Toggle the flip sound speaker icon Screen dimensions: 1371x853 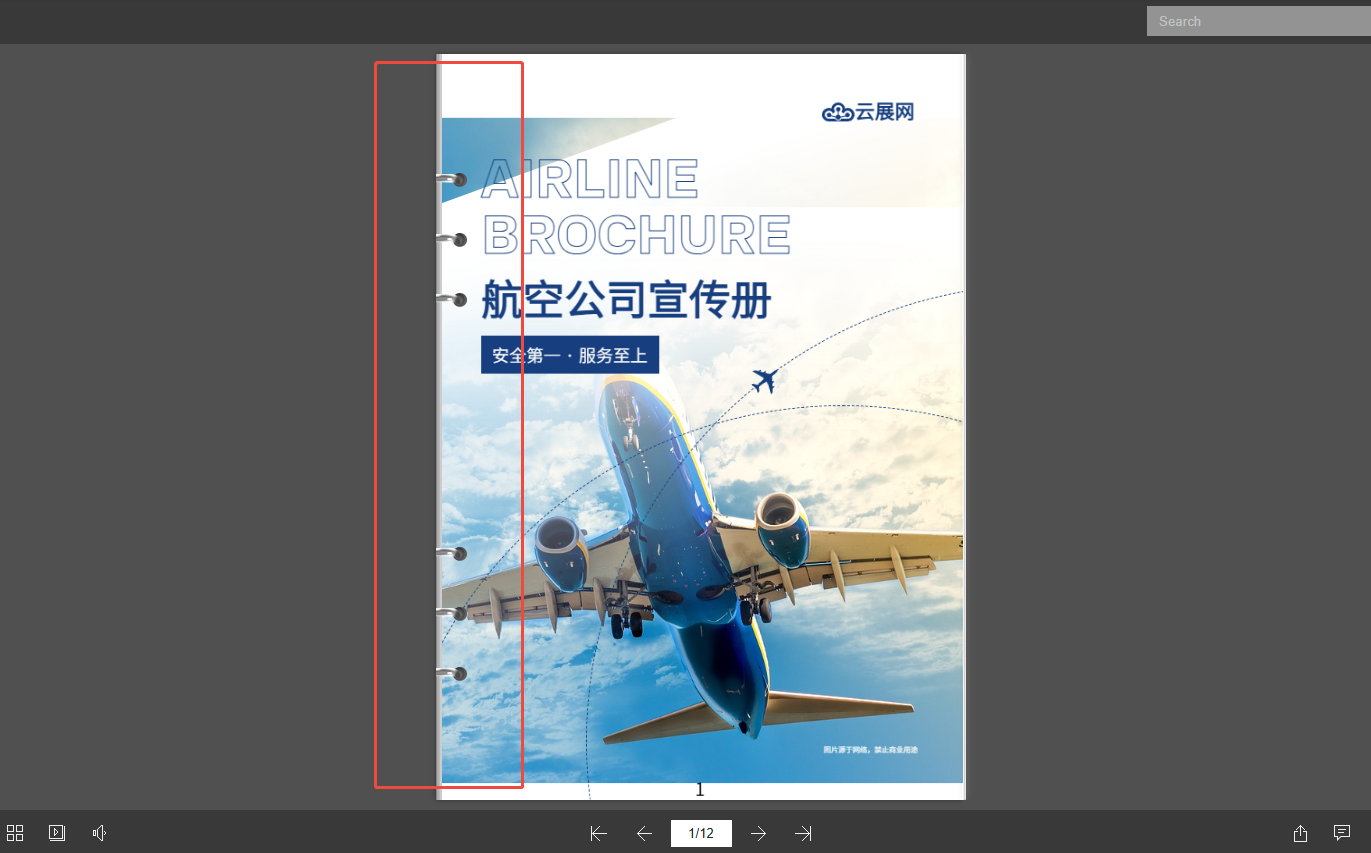99,833
